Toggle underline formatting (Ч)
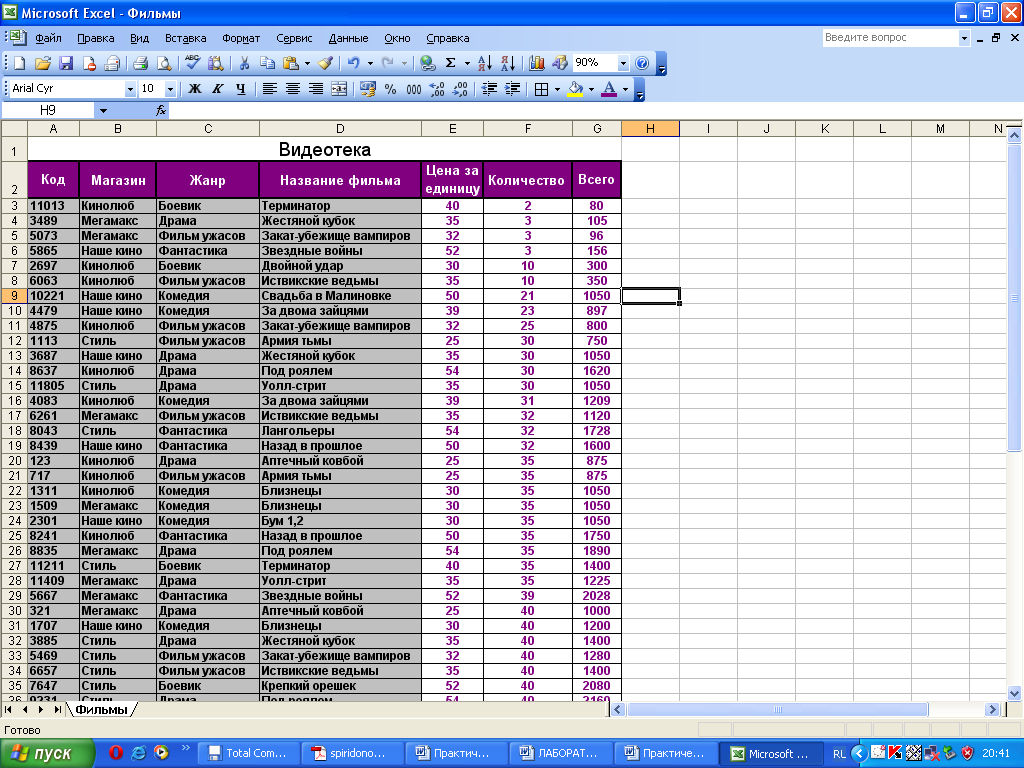This screenshot has height=768, width=1024. (240, 89)
